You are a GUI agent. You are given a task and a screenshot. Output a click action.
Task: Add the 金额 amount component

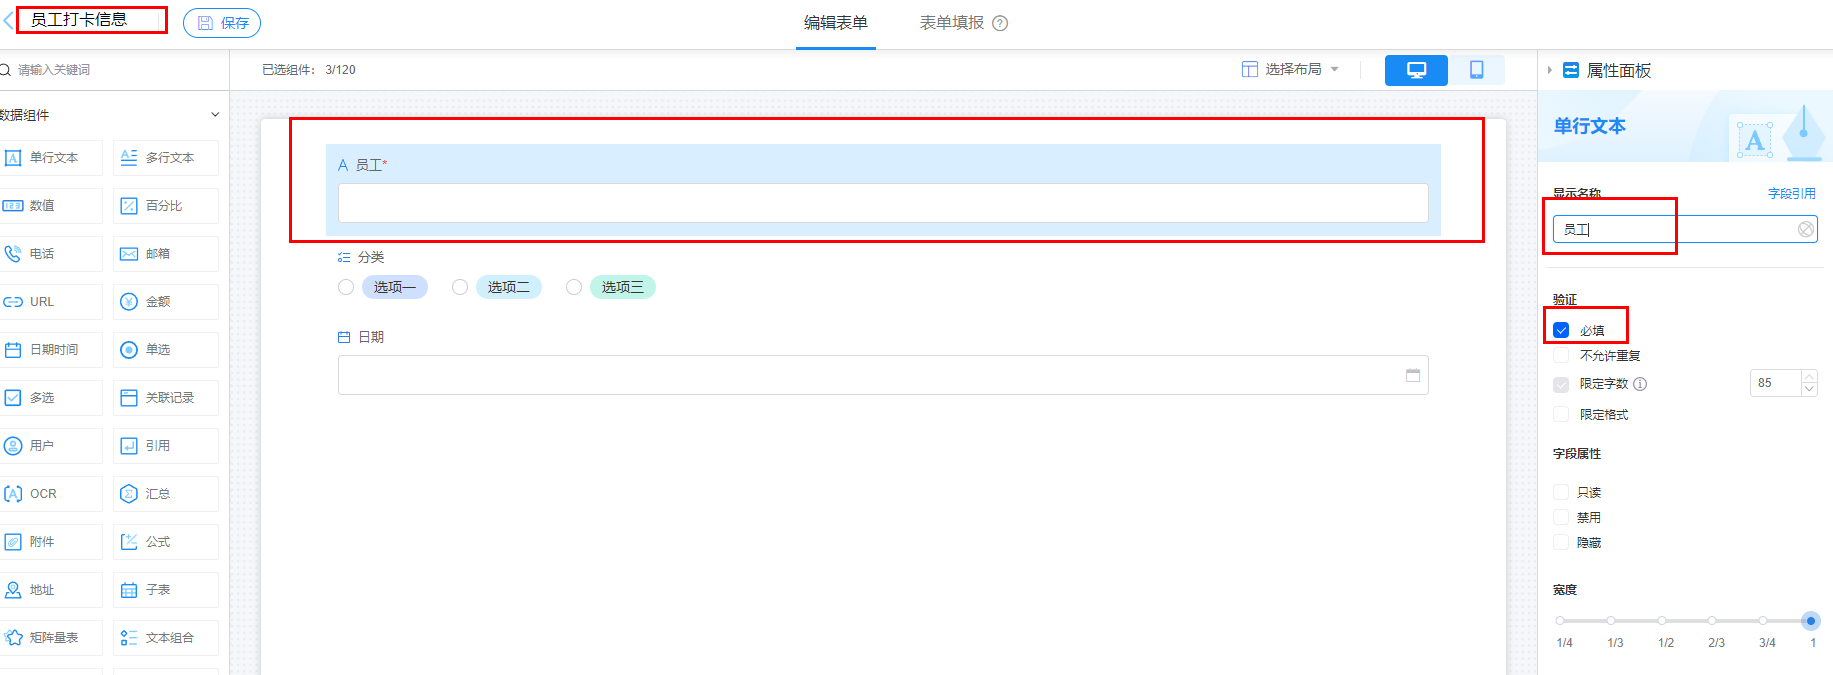pyautogui.click(x=166, y=302)
